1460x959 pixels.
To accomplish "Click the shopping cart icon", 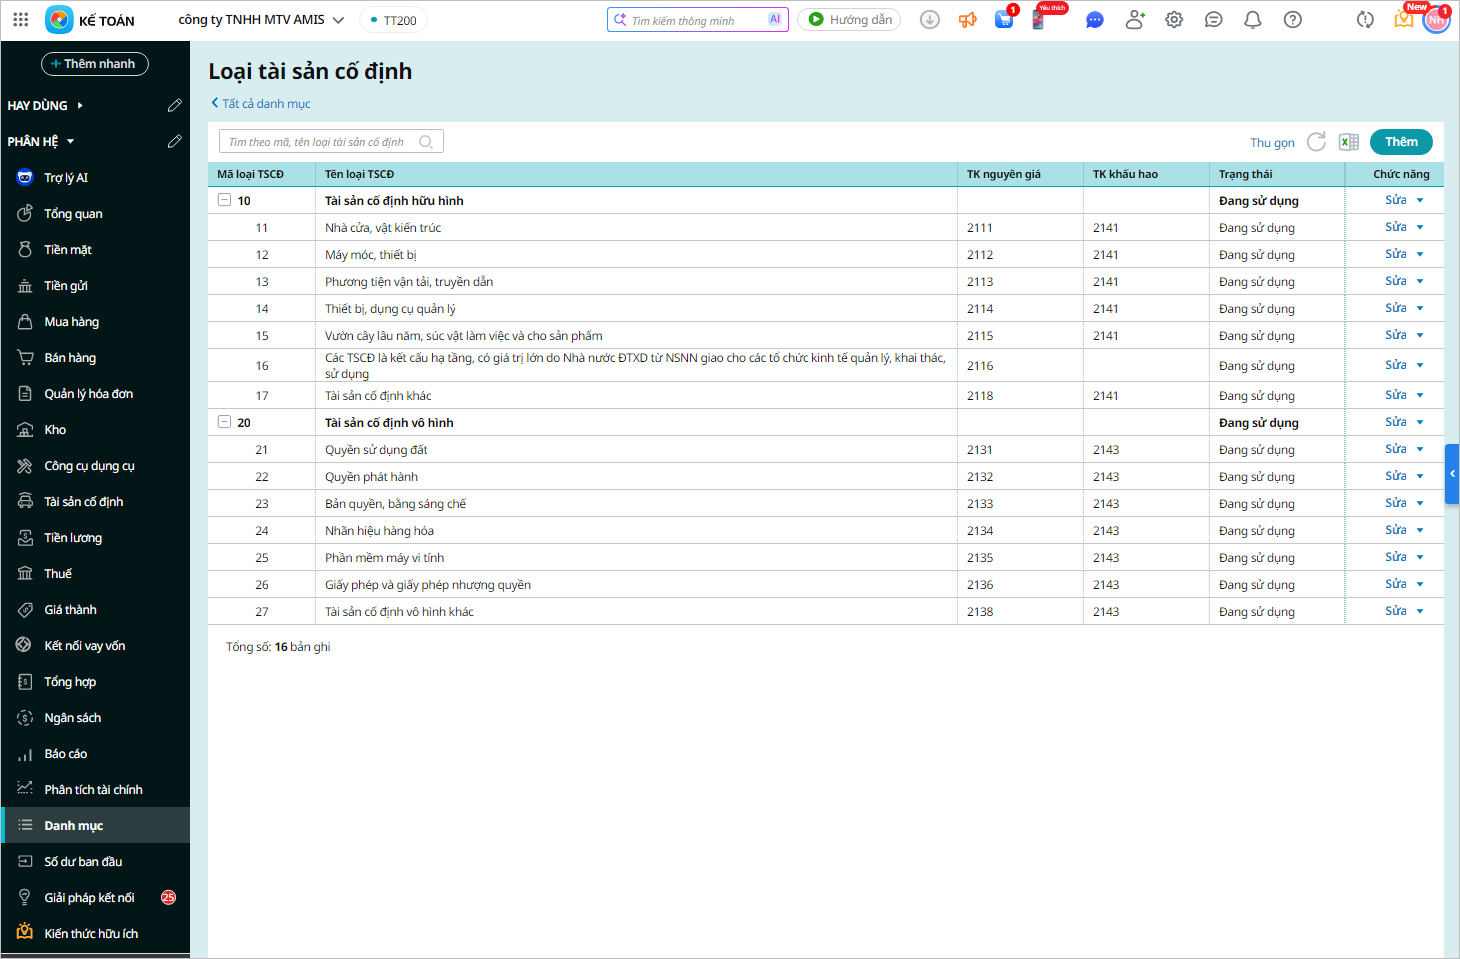I will click(x=1004, y=20).
